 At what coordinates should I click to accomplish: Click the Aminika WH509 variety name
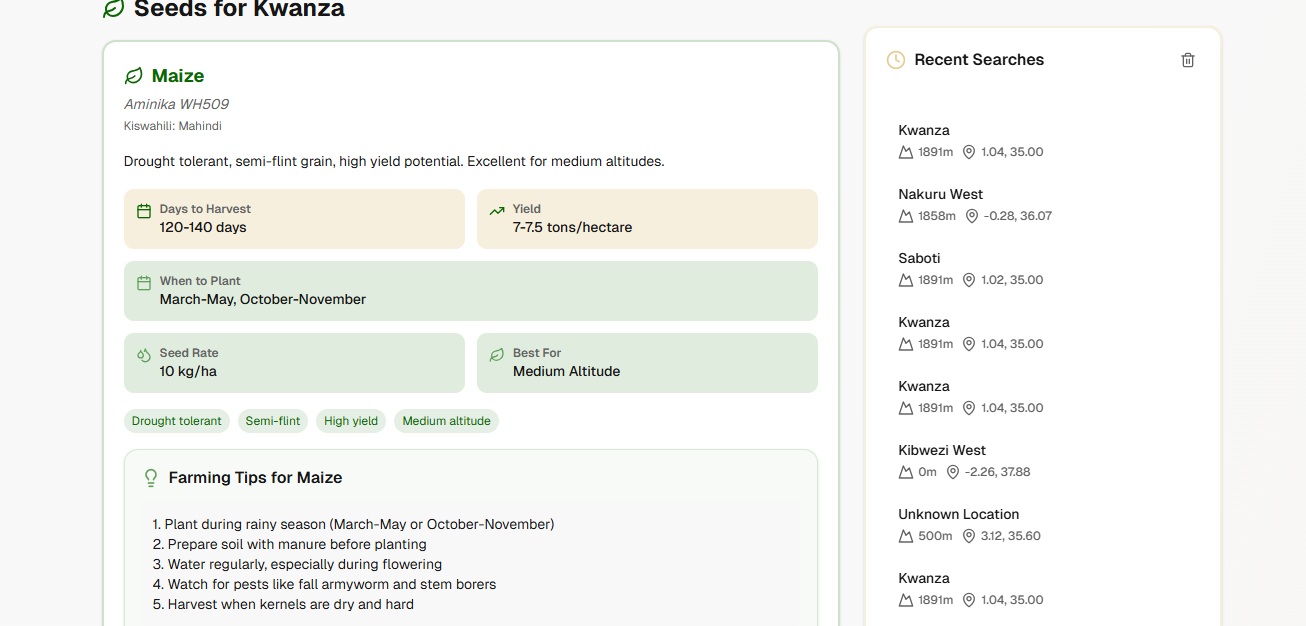click(176, 104)
